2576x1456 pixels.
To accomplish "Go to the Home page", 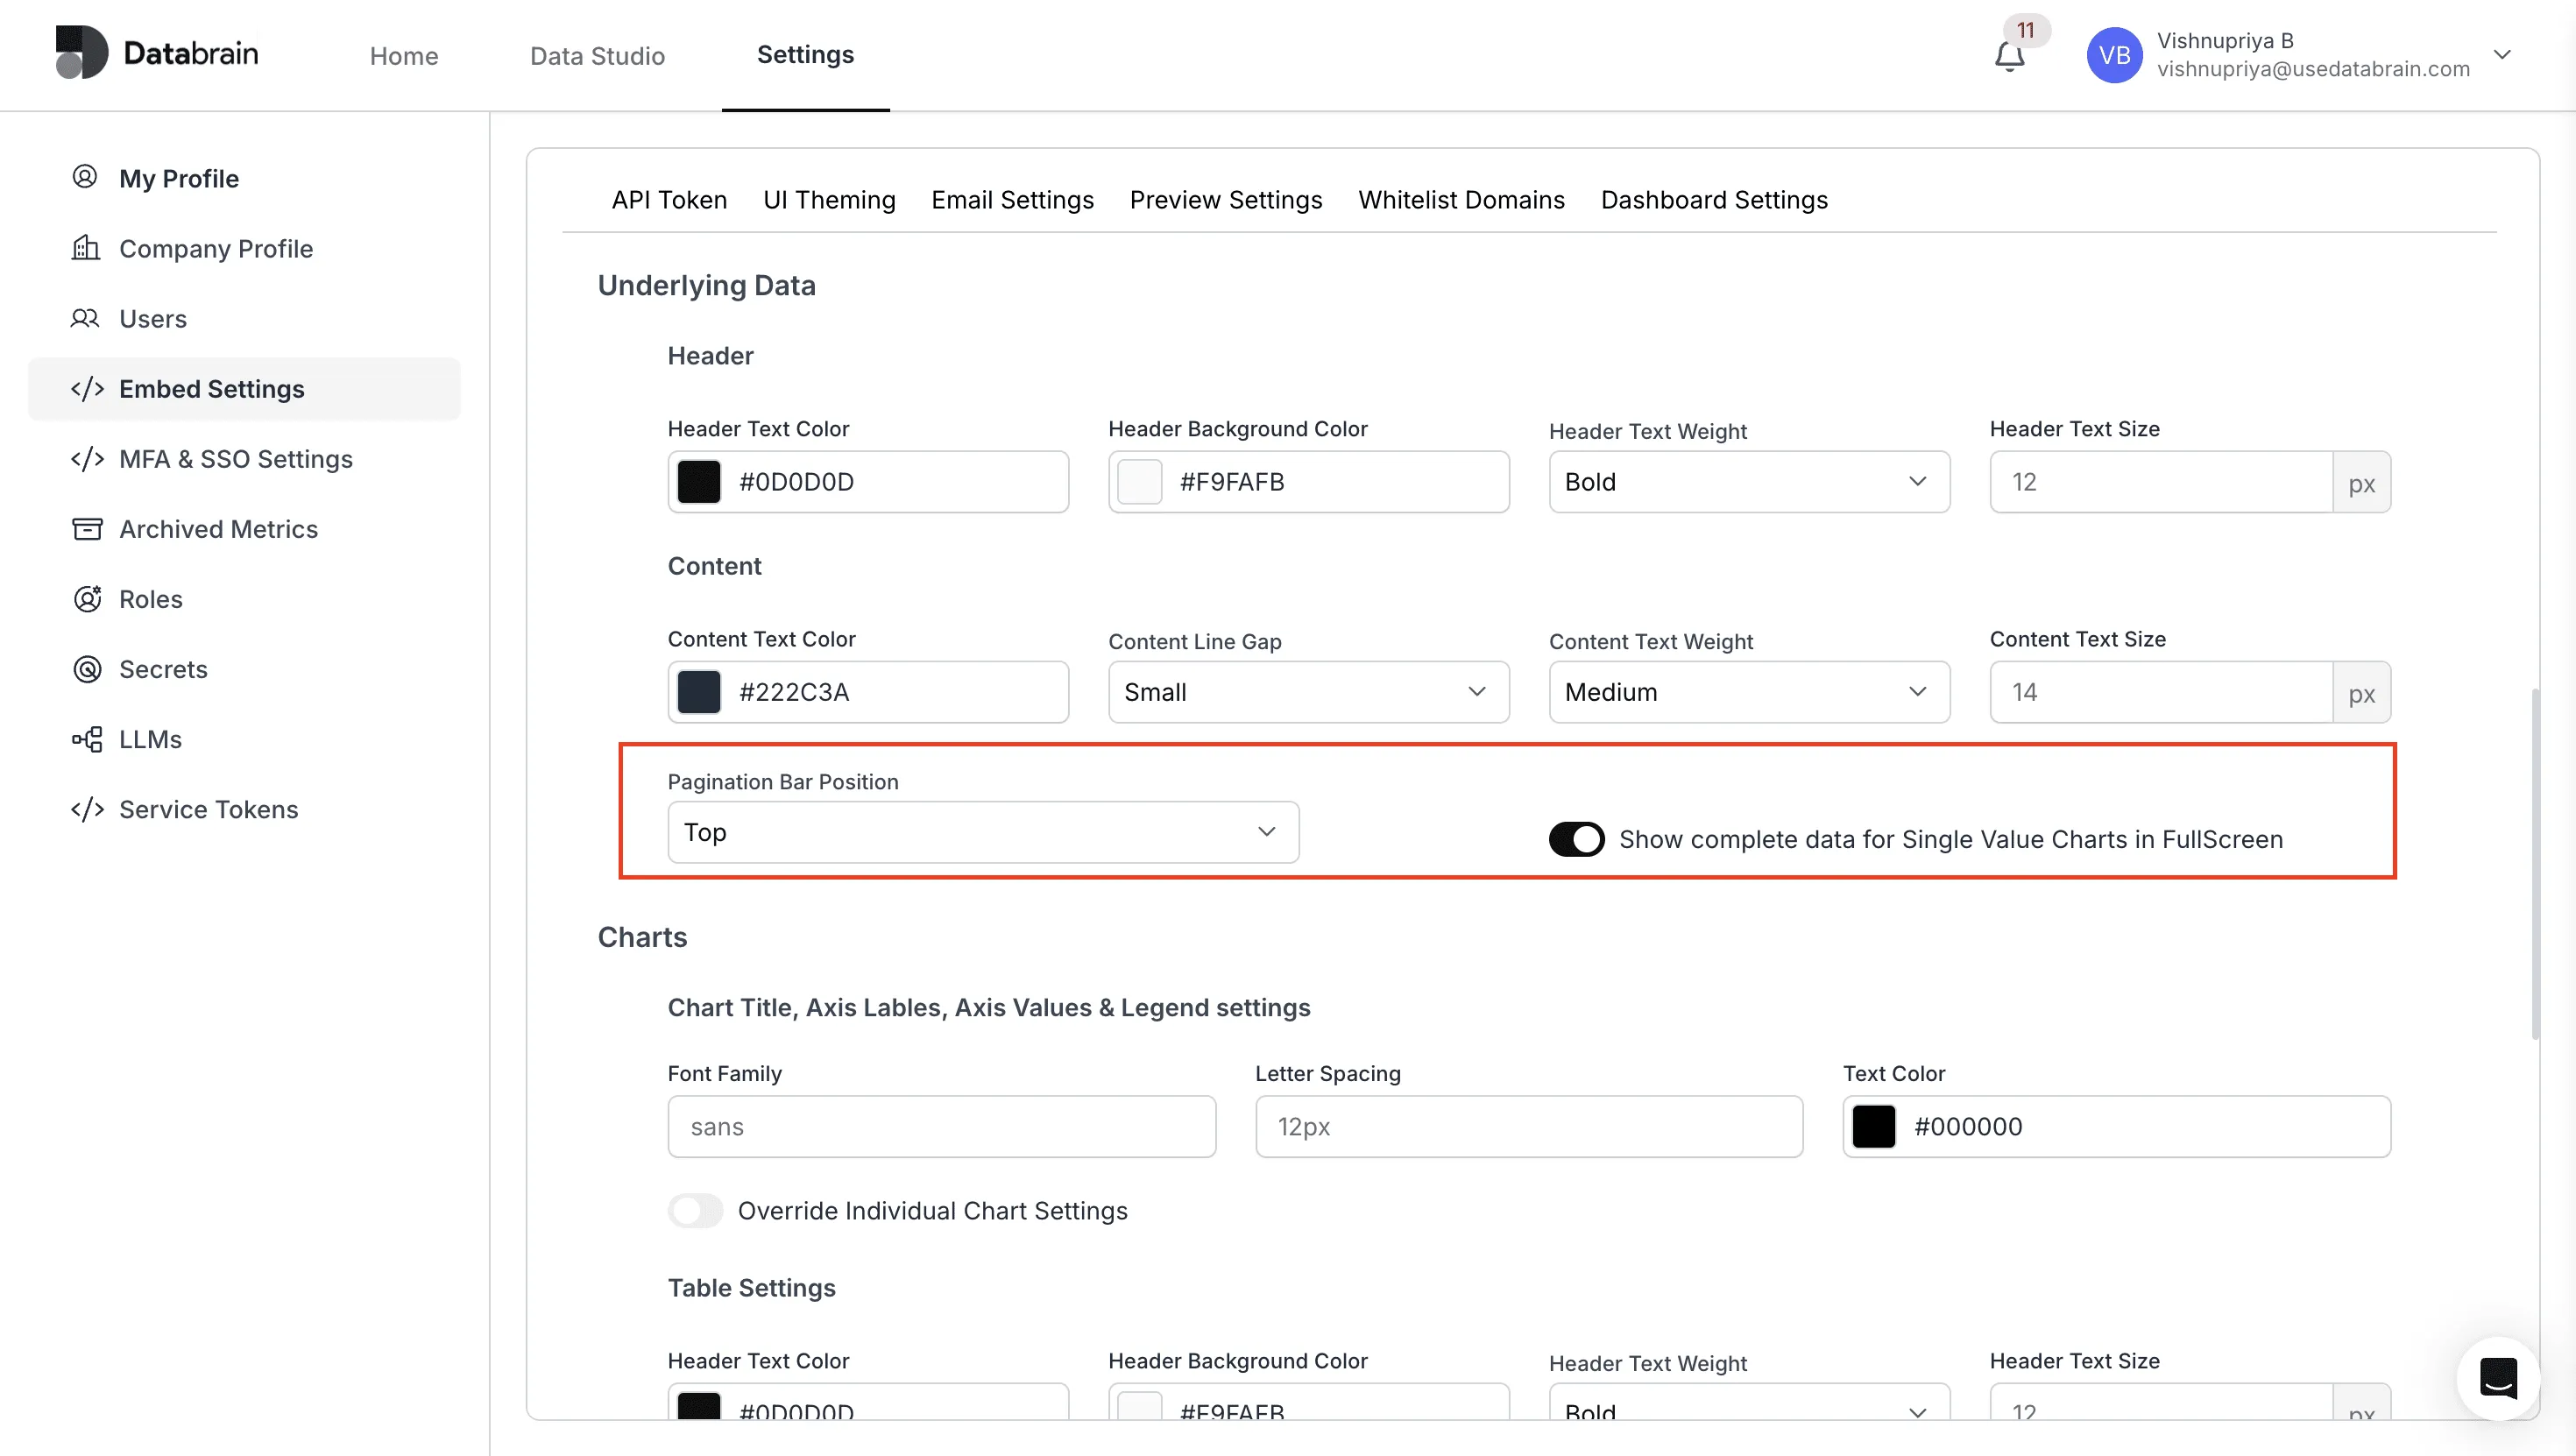I will [404, 55].
